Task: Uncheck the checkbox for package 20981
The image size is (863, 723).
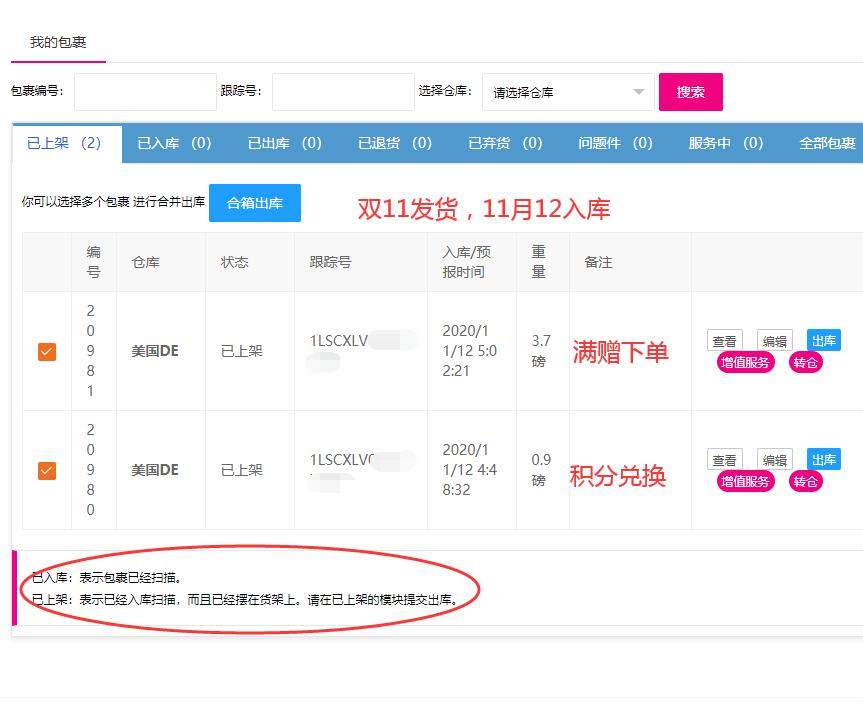Action: click(x=47, y=352)
